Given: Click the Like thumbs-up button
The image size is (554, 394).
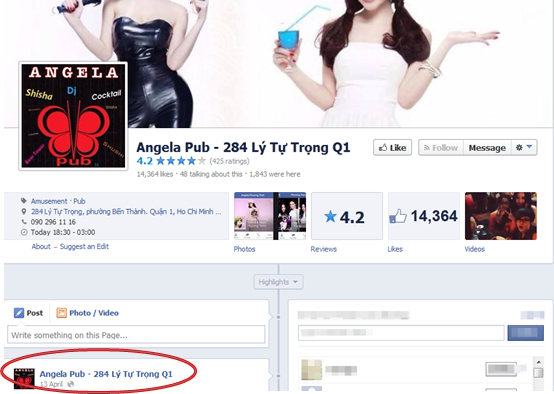Looking at the screenshot, I should (x=392, y=148).
